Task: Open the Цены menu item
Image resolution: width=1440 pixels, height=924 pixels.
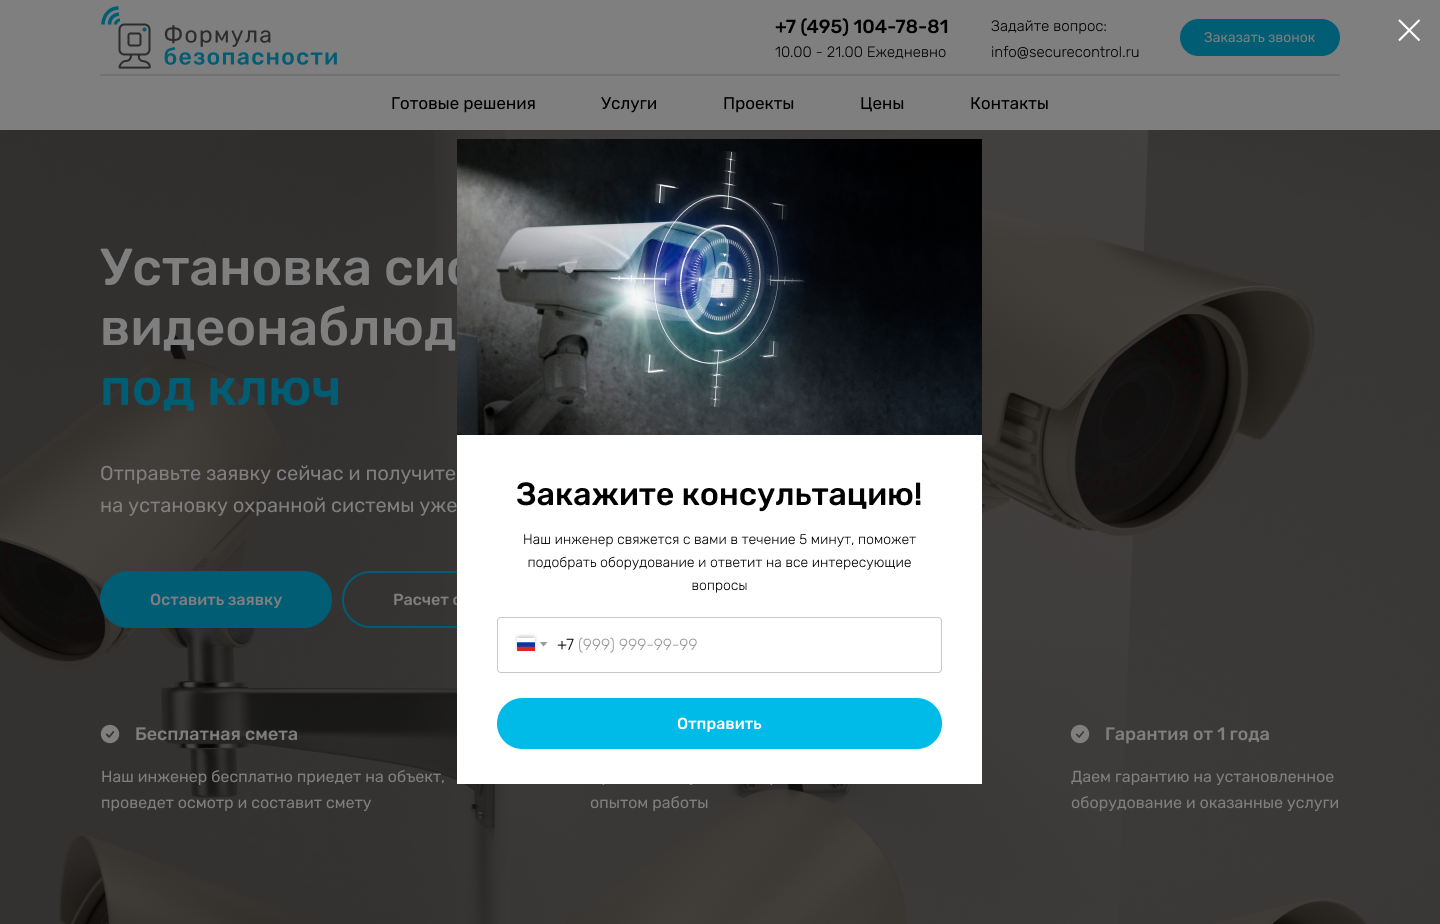Action: [882, 103]
